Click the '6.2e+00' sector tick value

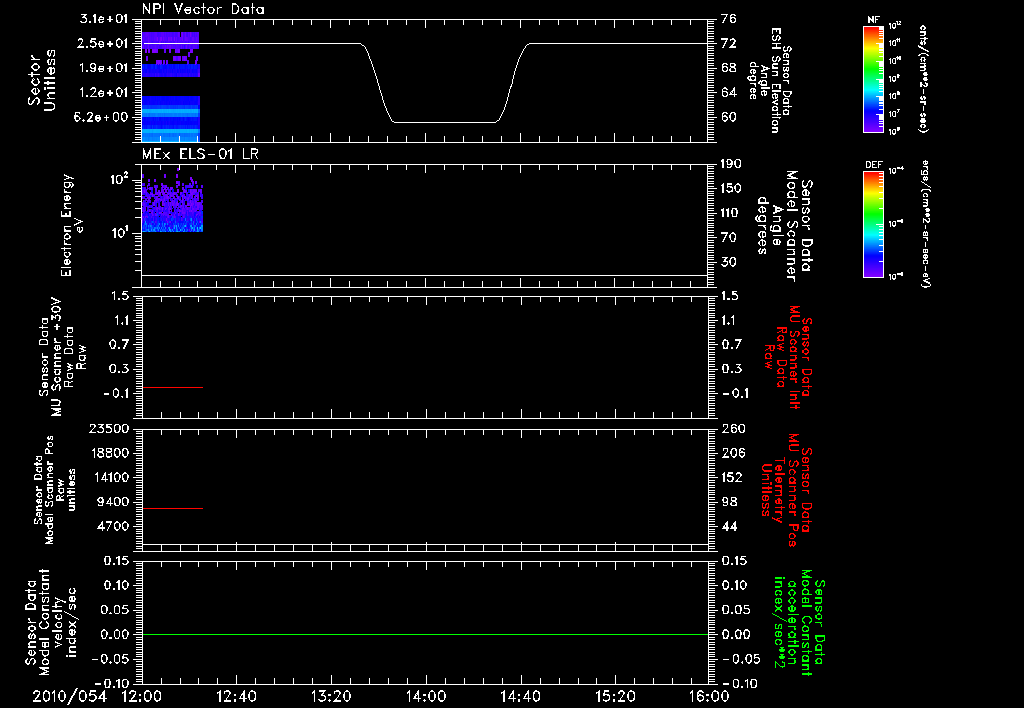click(103, 117)
